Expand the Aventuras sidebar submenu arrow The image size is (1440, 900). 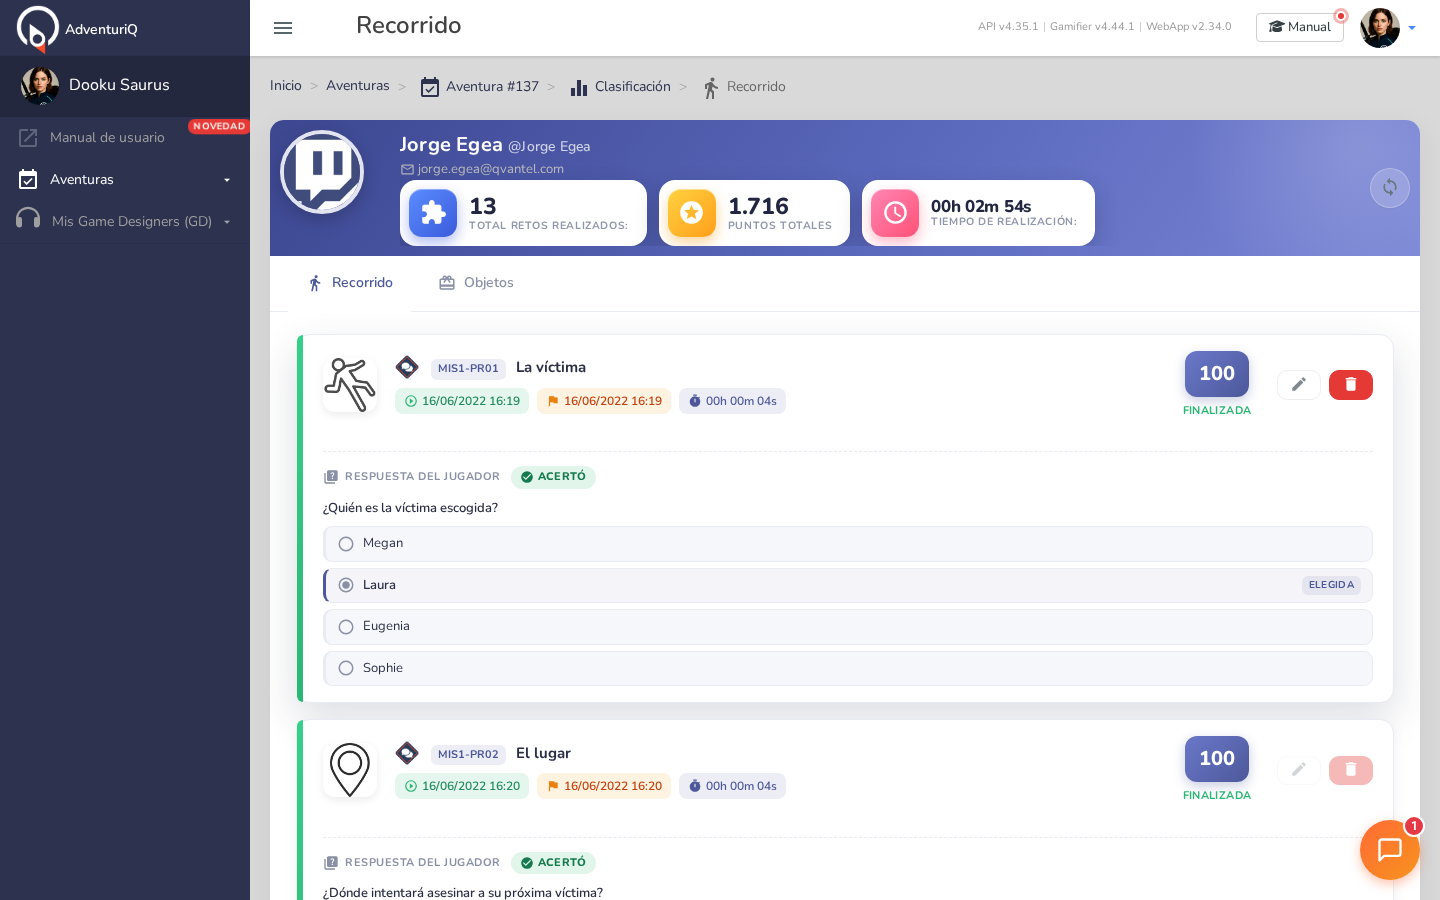coord(227,181)
